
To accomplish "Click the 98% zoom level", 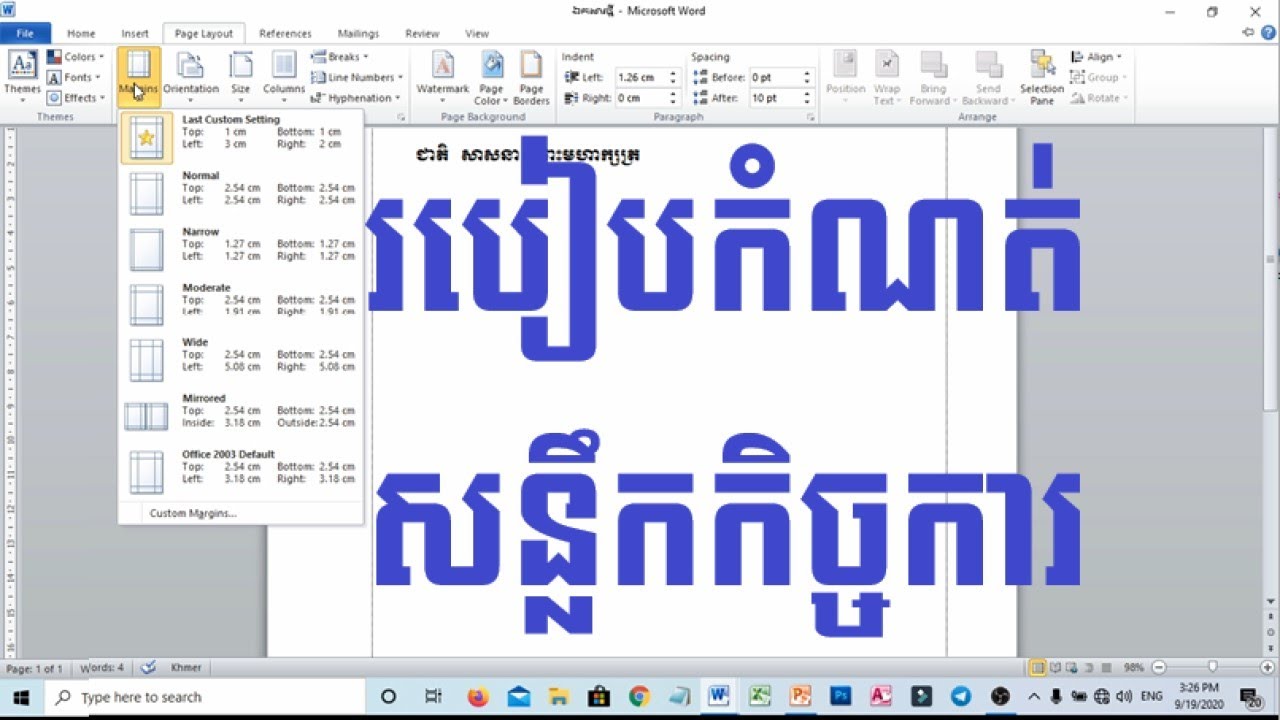I will [x=1134, y=667].
